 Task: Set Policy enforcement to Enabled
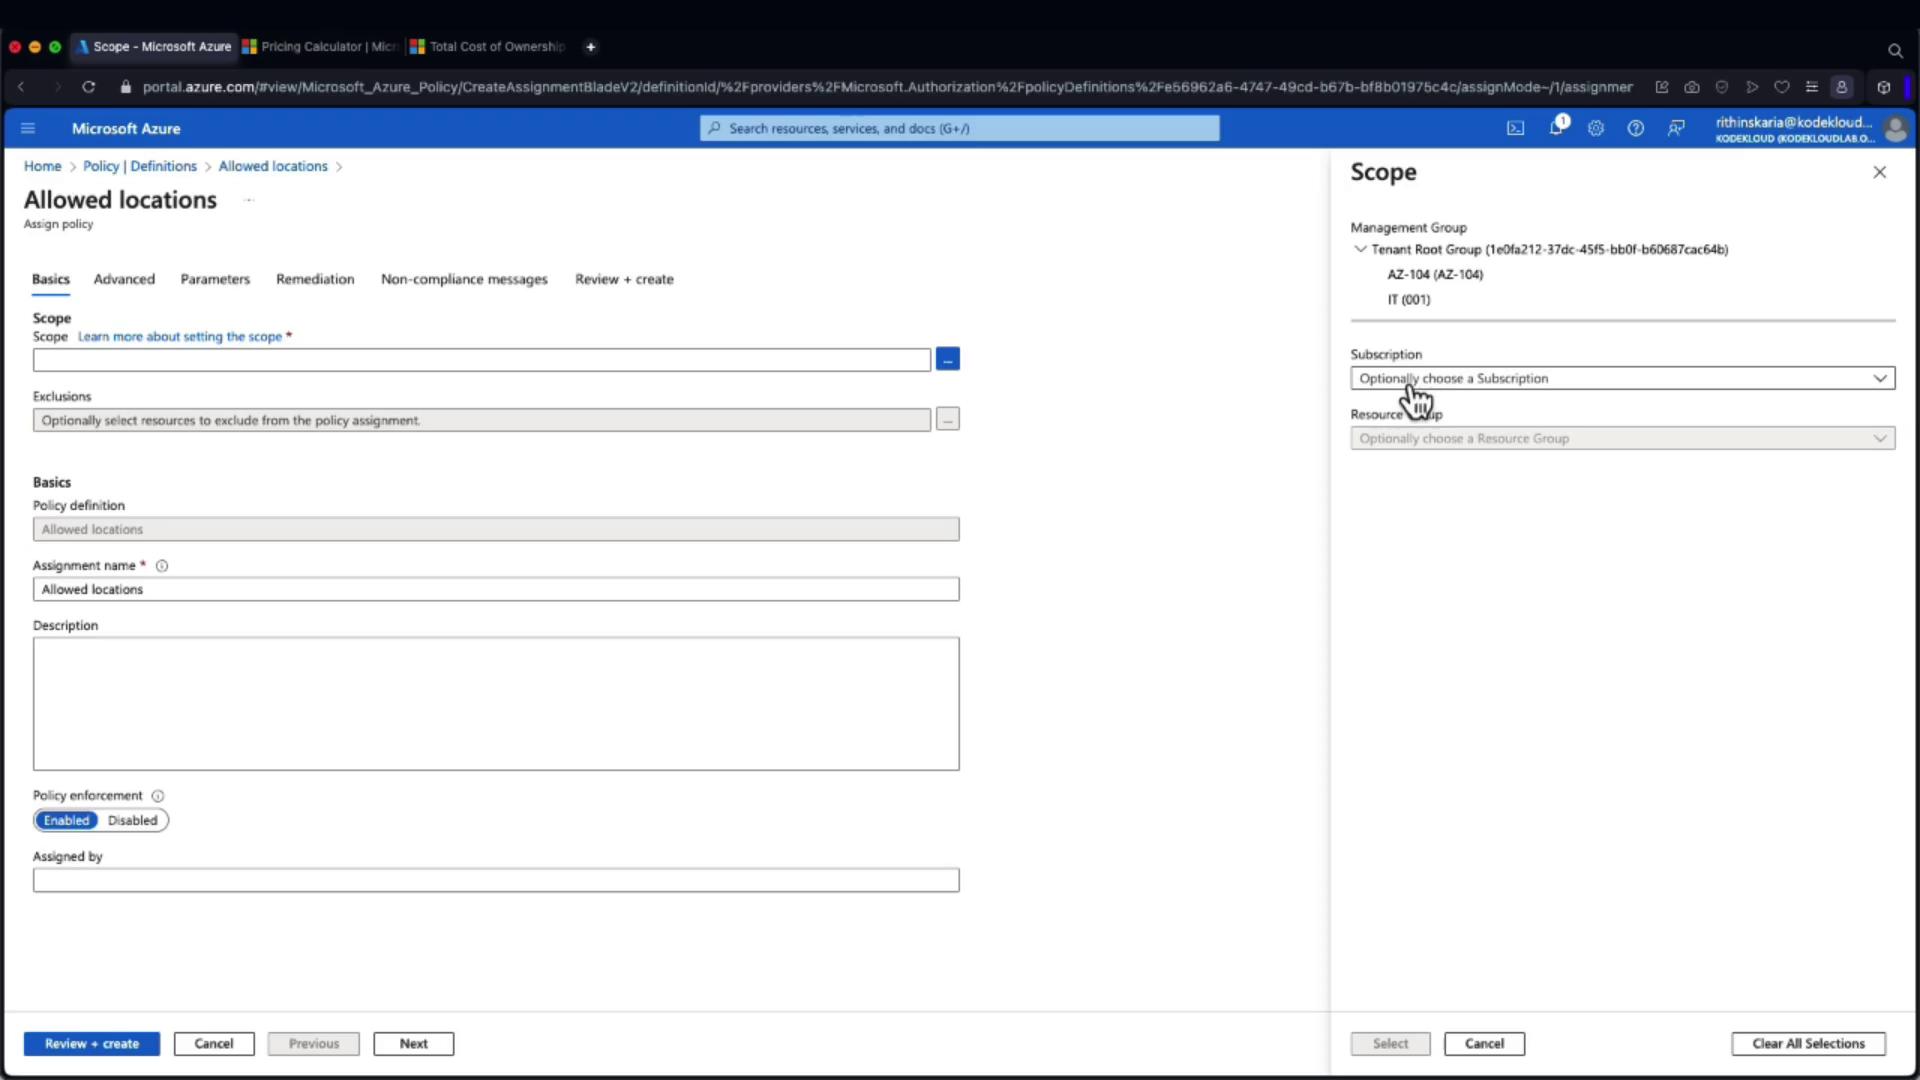coord(66,820)
